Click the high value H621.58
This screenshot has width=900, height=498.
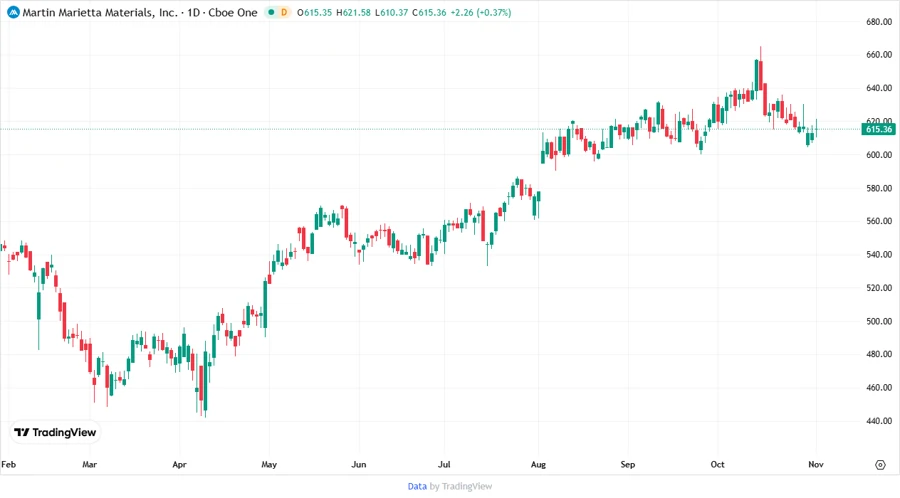click(354, 12)
